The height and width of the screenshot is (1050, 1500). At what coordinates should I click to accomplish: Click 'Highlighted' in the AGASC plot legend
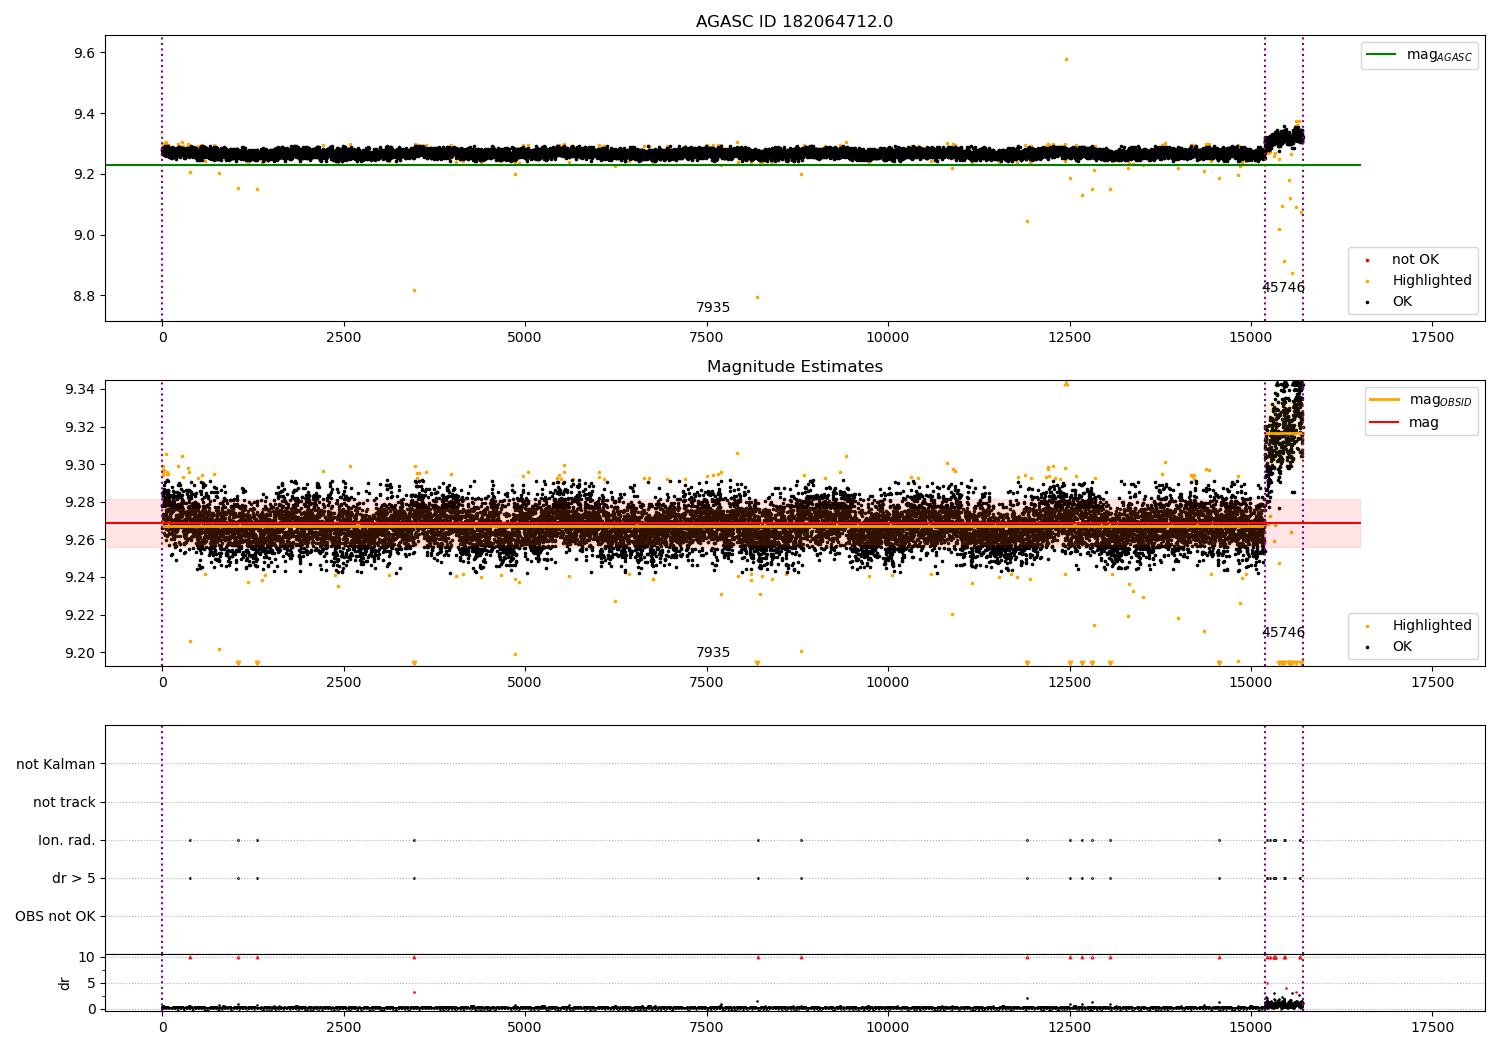point(1419,281)
